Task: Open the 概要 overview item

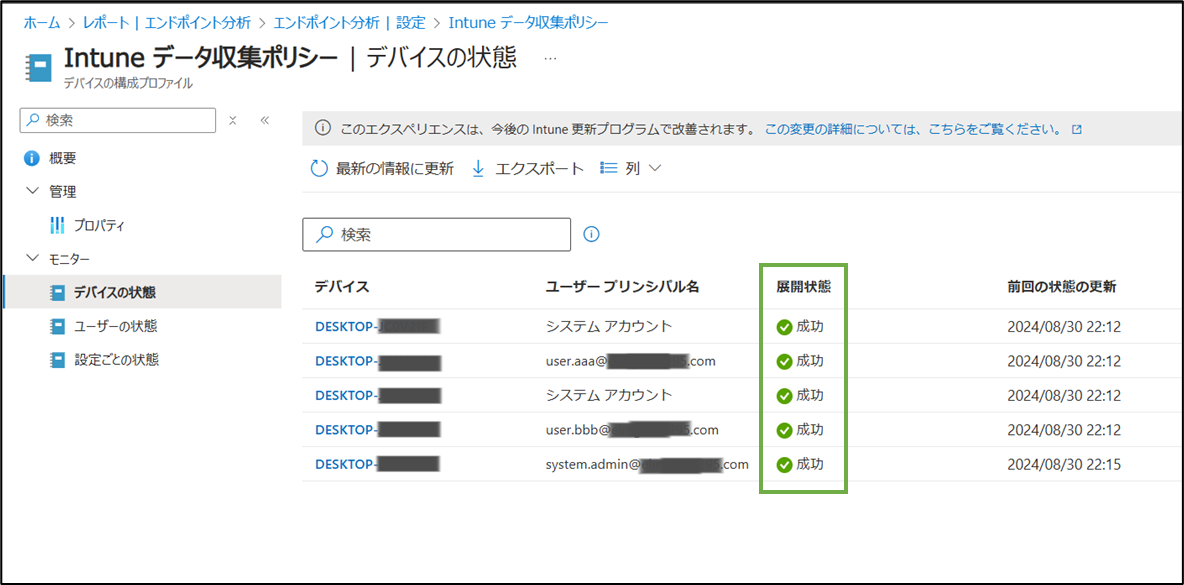Action: pos(62,159)
